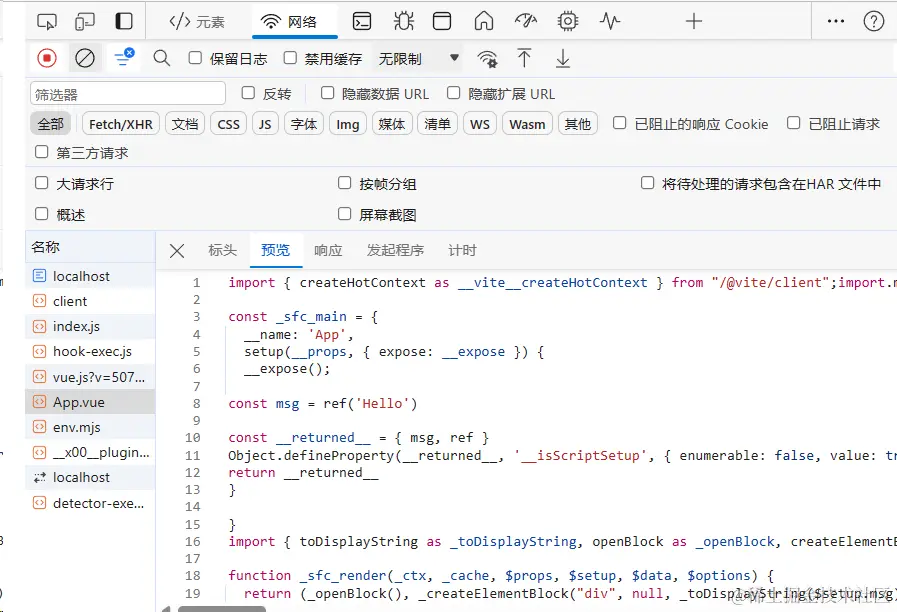Filter requests by WS
This screenshot has height=612, width=897.
[479, 124]
